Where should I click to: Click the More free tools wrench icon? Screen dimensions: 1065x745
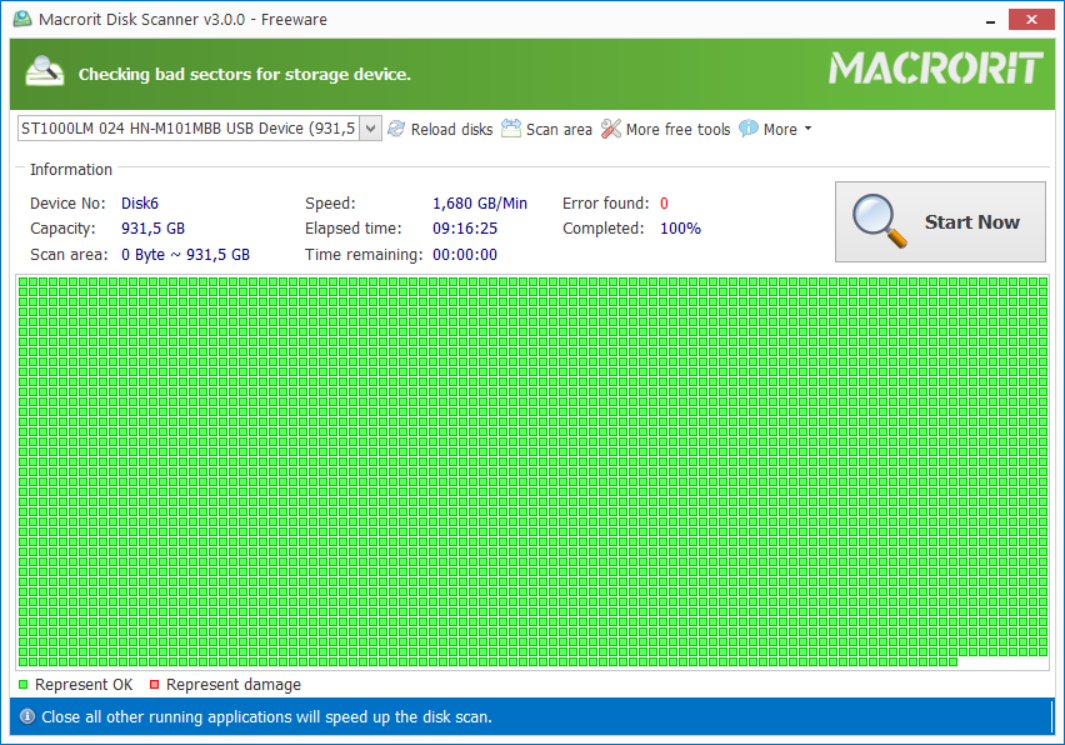(x=611, y=129)
